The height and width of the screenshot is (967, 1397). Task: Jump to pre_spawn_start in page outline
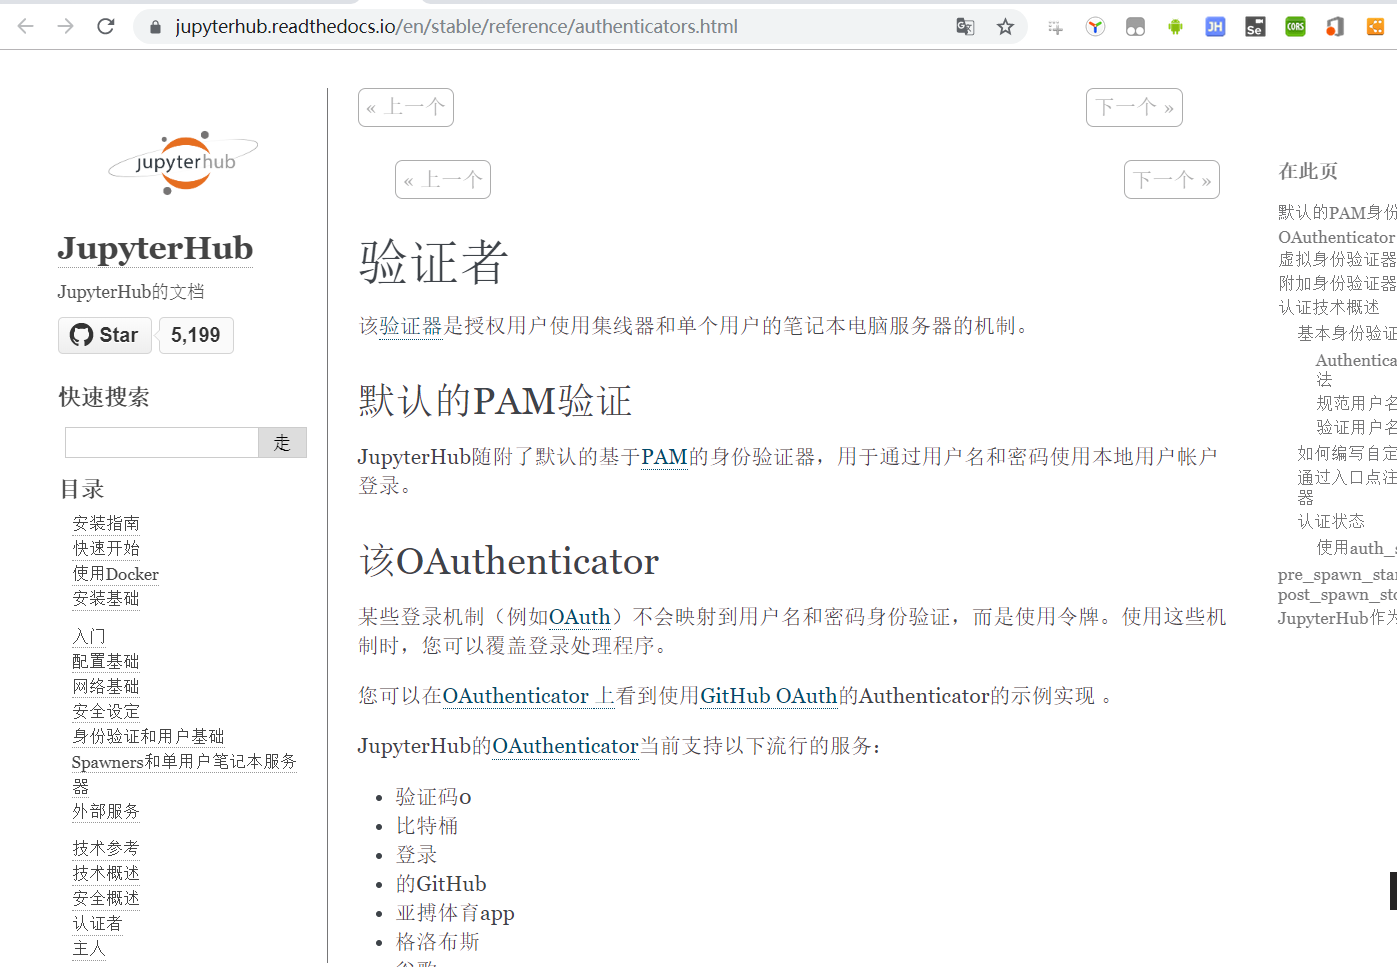click(x=1337, y=574)
